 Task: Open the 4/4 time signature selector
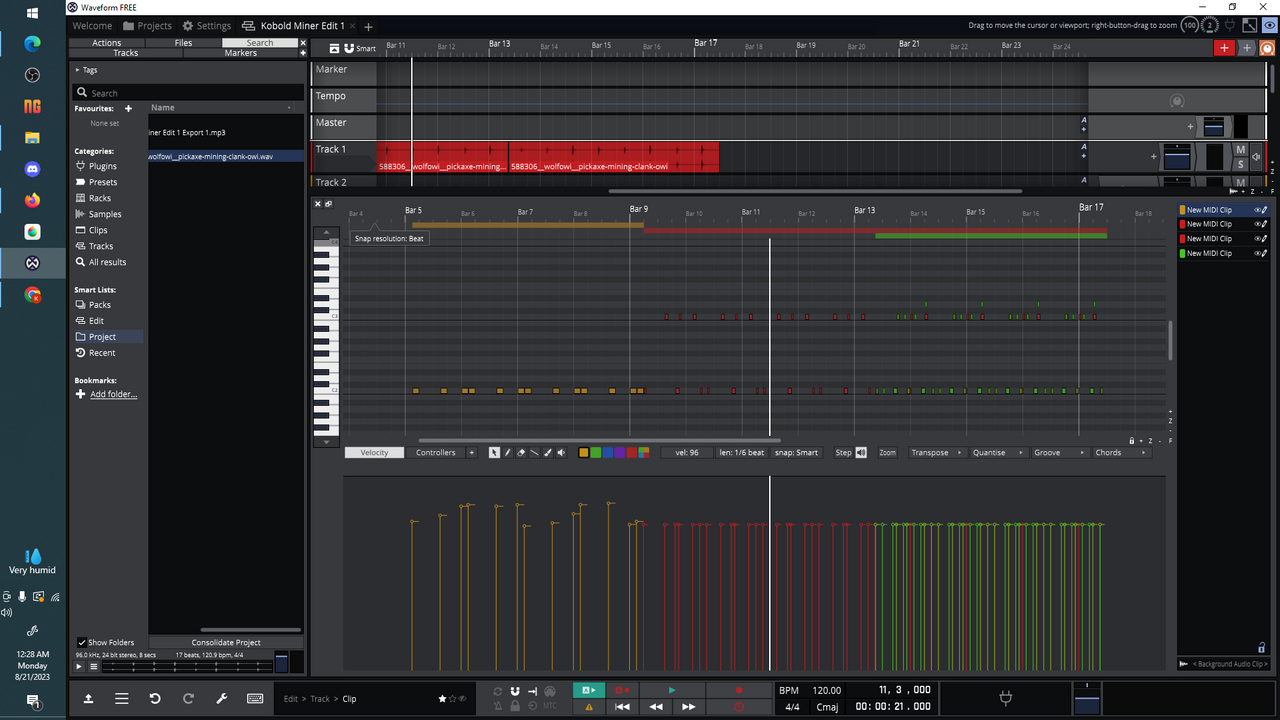(x=792, y=707)
